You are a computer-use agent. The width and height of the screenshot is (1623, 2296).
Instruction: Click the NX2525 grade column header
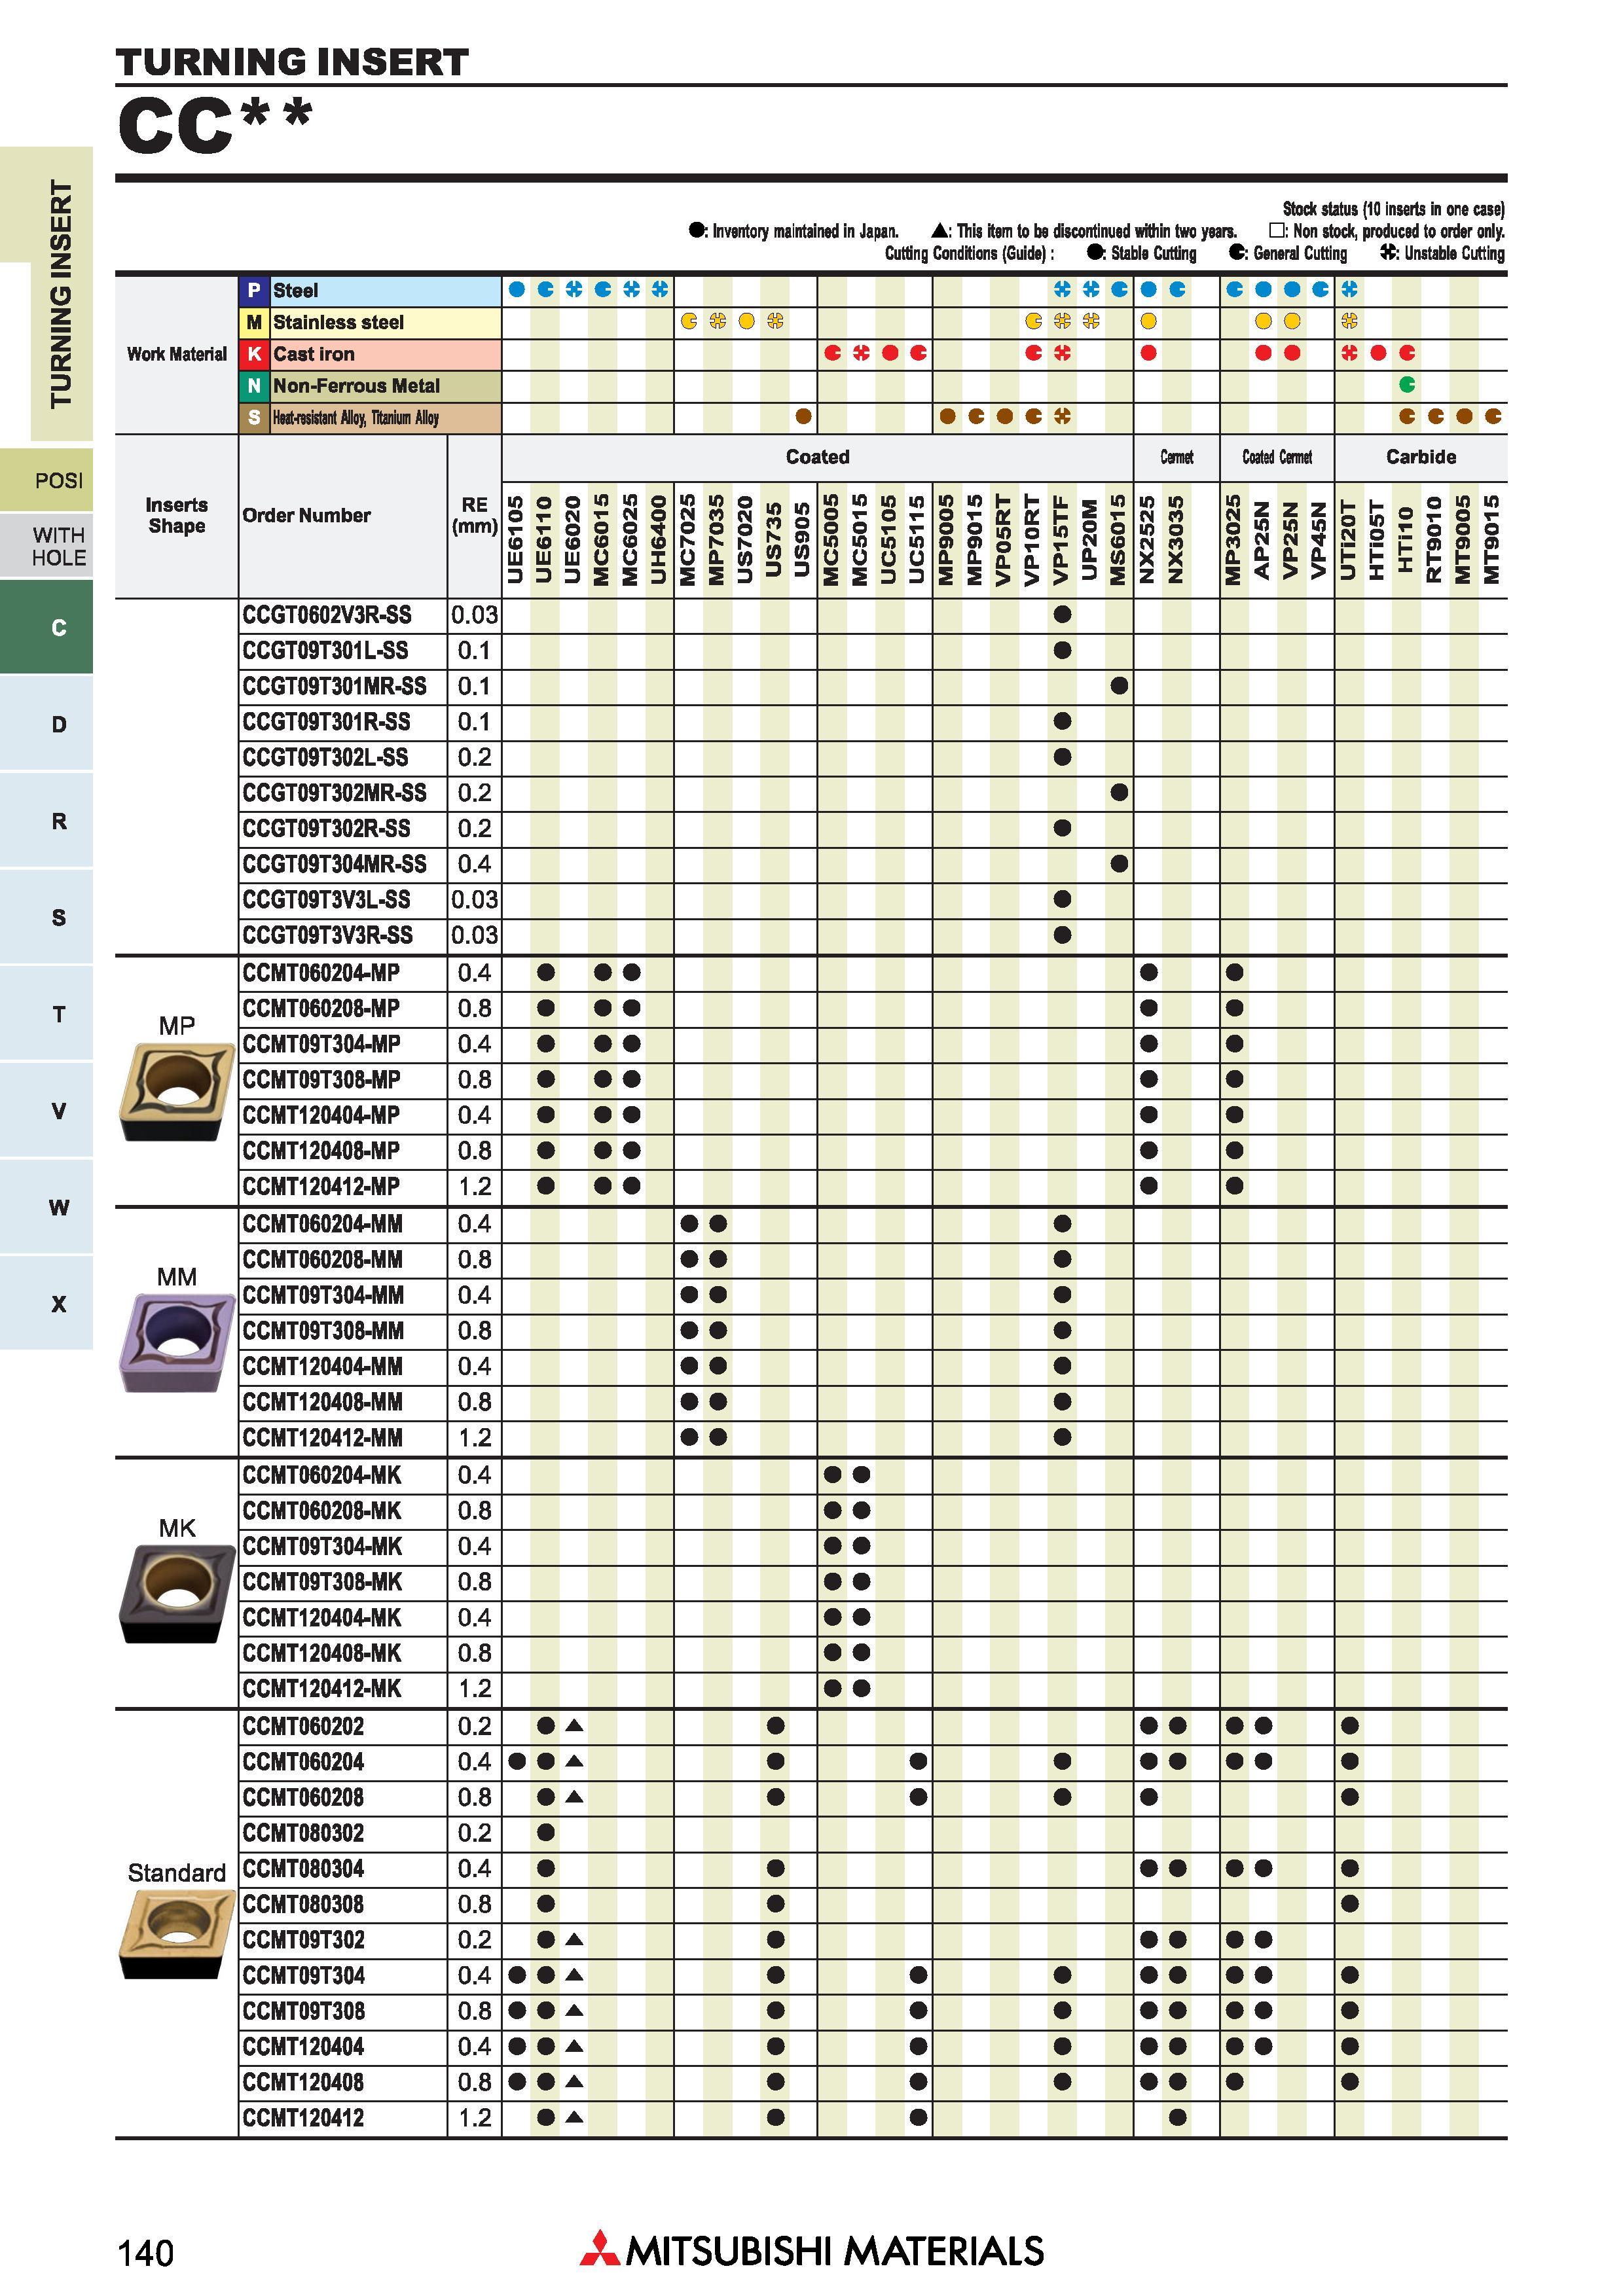click(x=1148, y=539)
